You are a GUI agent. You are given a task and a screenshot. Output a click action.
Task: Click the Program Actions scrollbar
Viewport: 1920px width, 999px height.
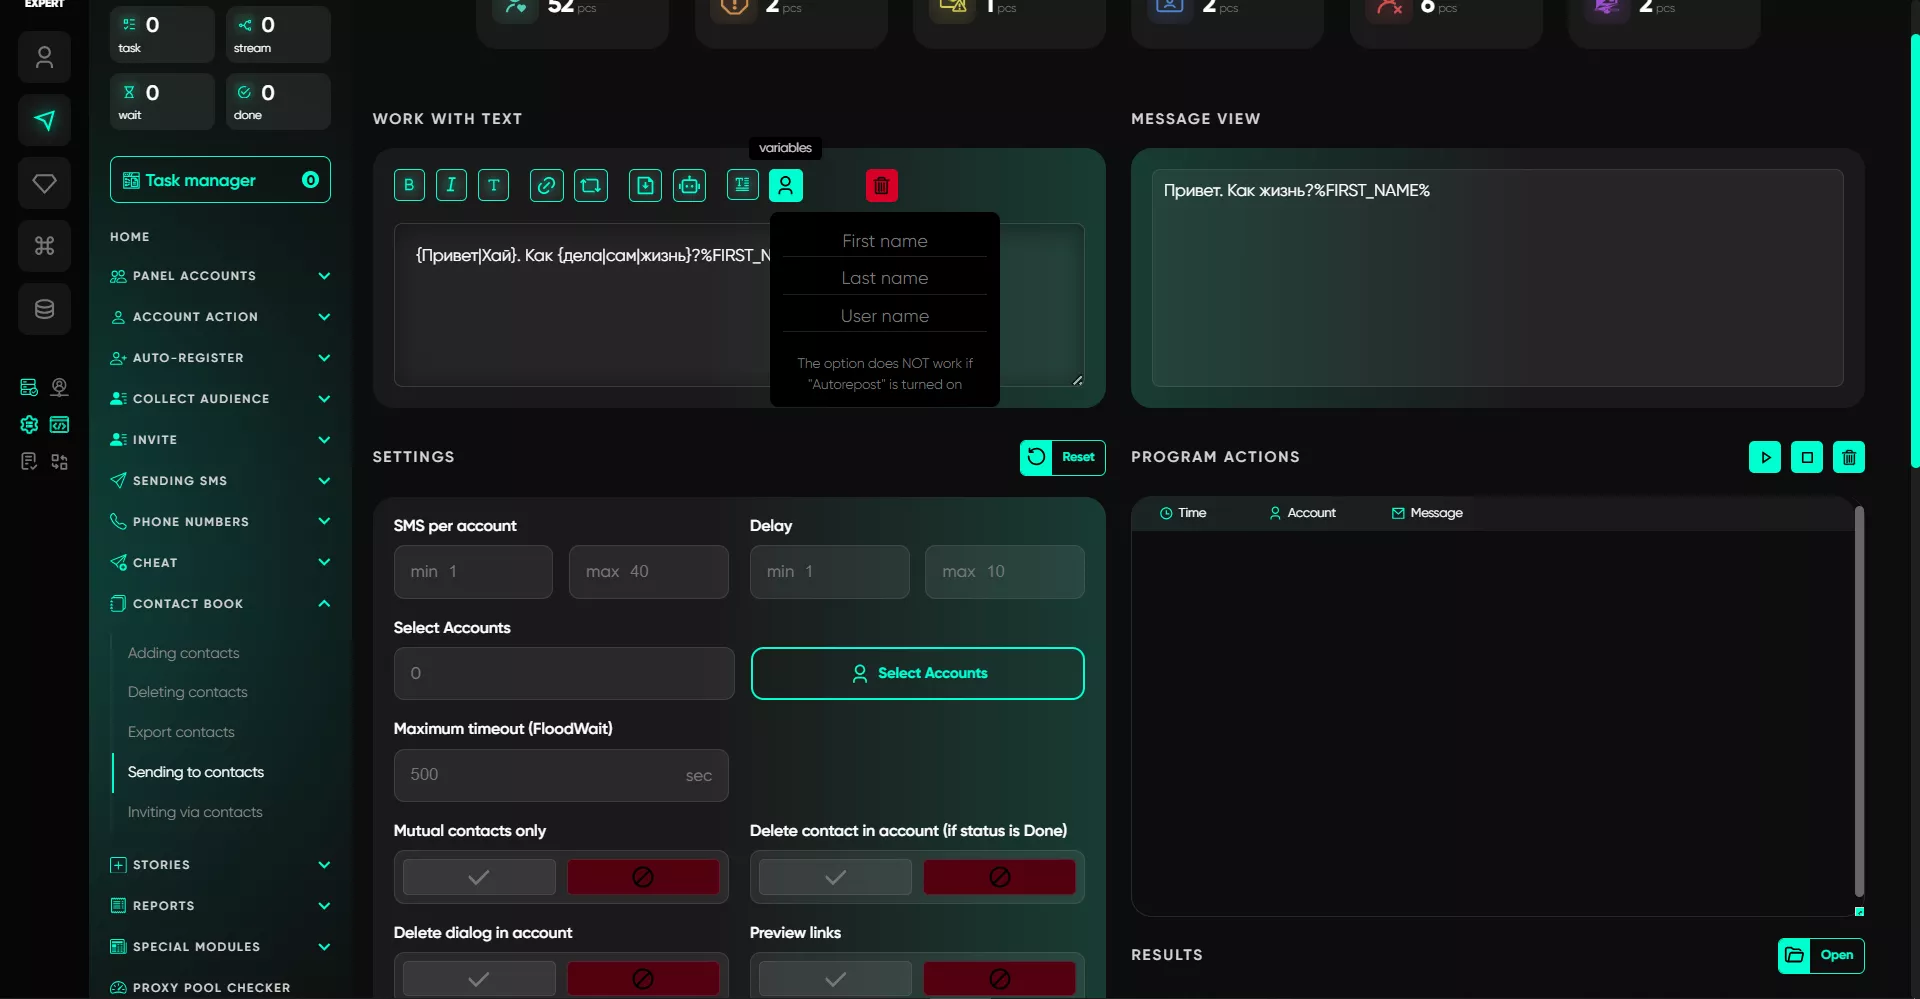click(x=1859, y=702)
